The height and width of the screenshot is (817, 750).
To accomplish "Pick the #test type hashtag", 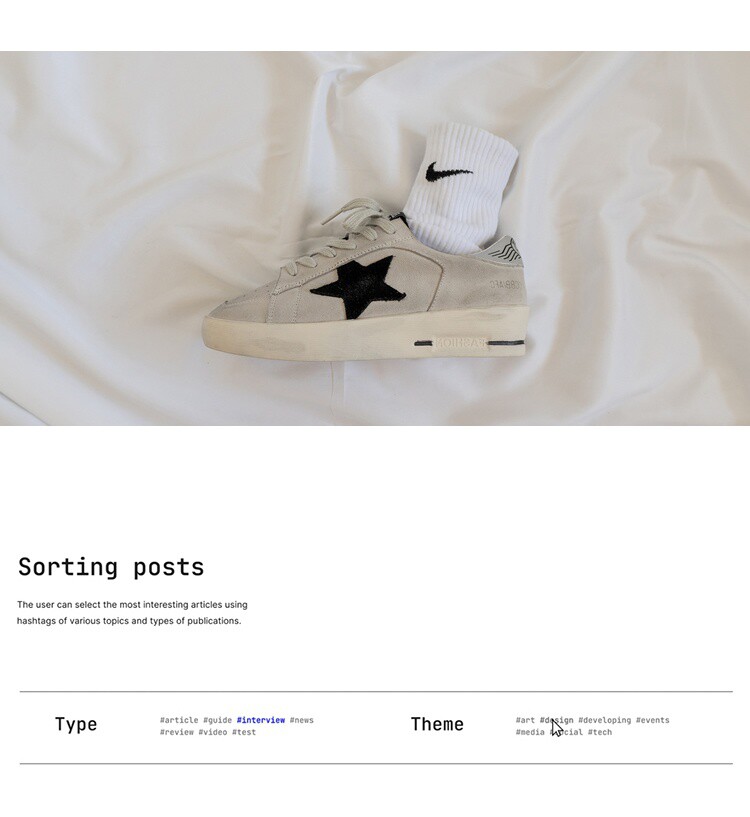I will [244, 732].
